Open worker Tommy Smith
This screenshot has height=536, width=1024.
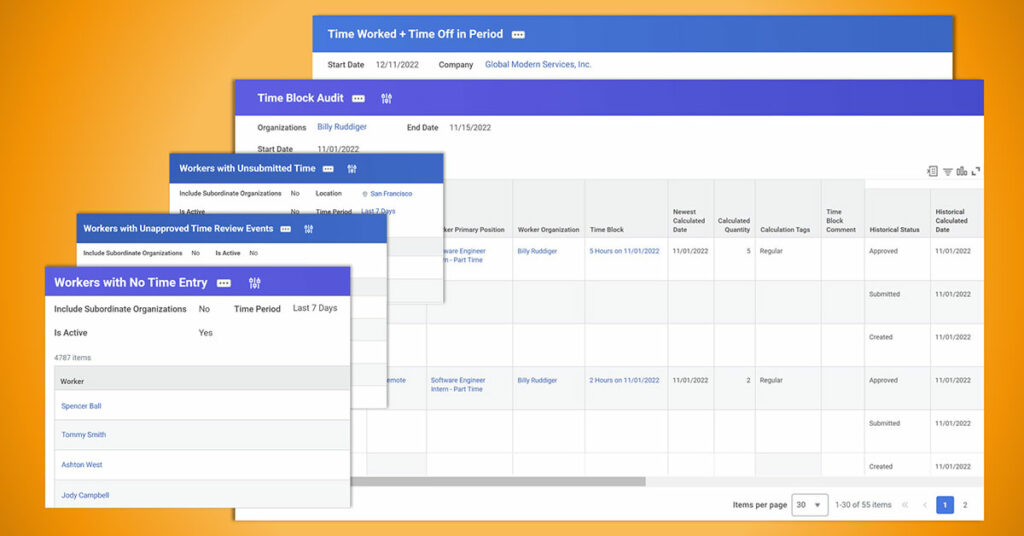tap(84, 435)
